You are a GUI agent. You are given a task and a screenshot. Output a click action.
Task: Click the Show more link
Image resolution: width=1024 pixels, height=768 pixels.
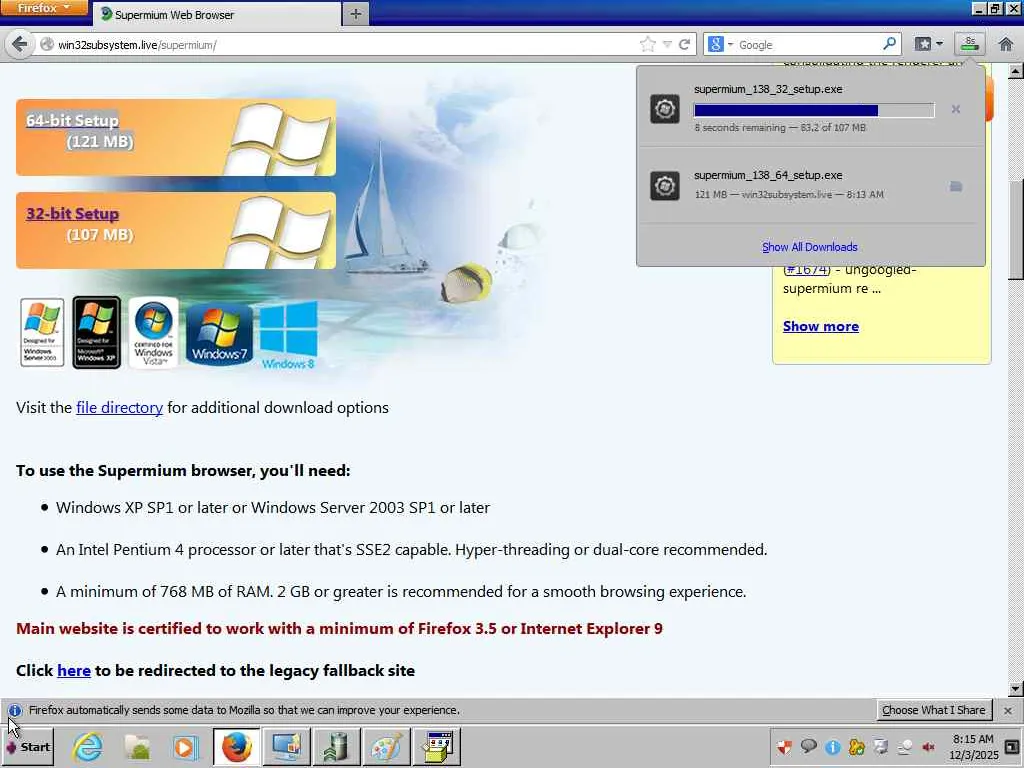(821, 327)
